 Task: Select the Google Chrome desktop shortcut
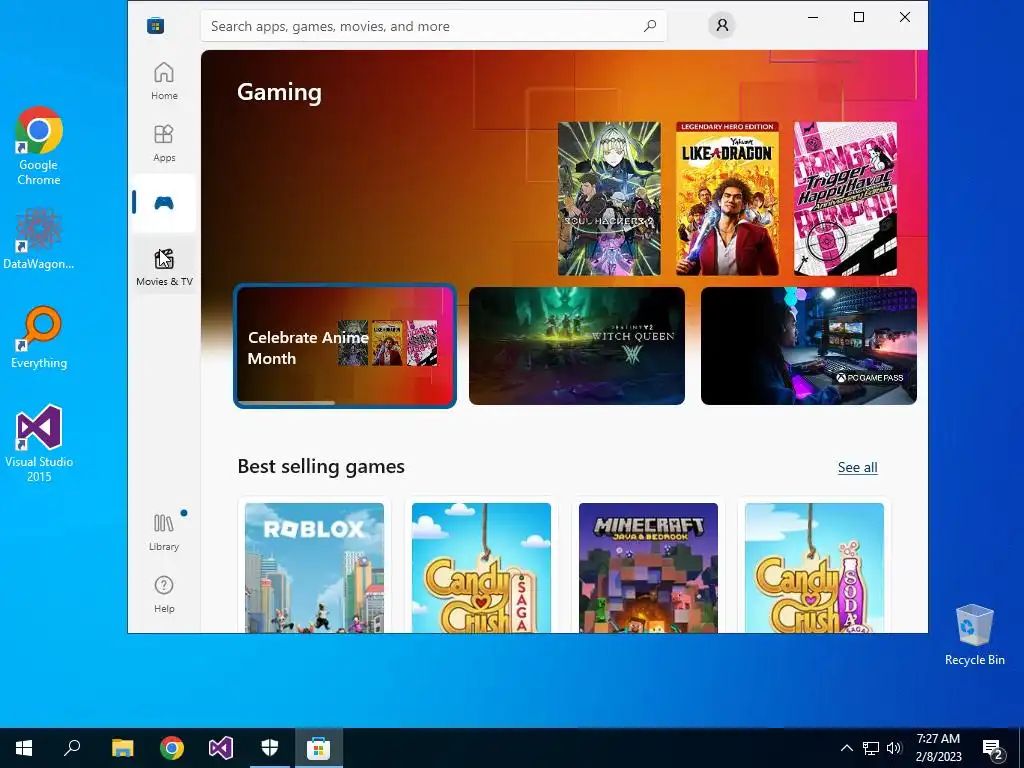(39, 146)
